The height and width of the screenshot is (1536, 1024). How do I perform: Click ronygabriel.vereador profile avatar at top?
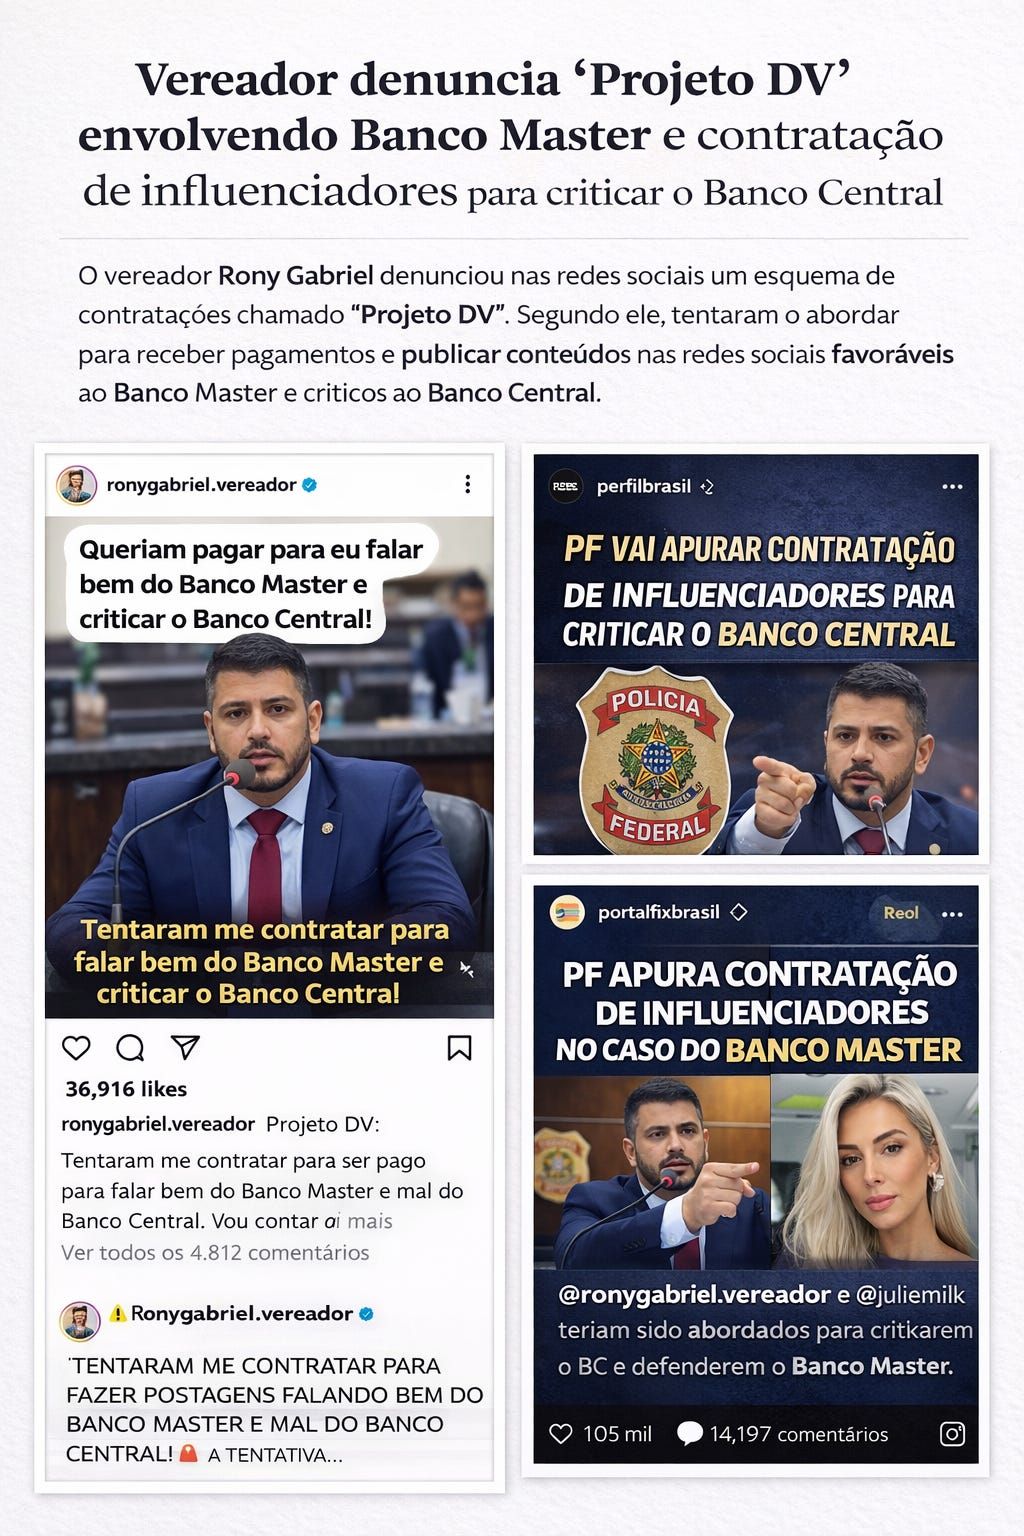point(76,485)
